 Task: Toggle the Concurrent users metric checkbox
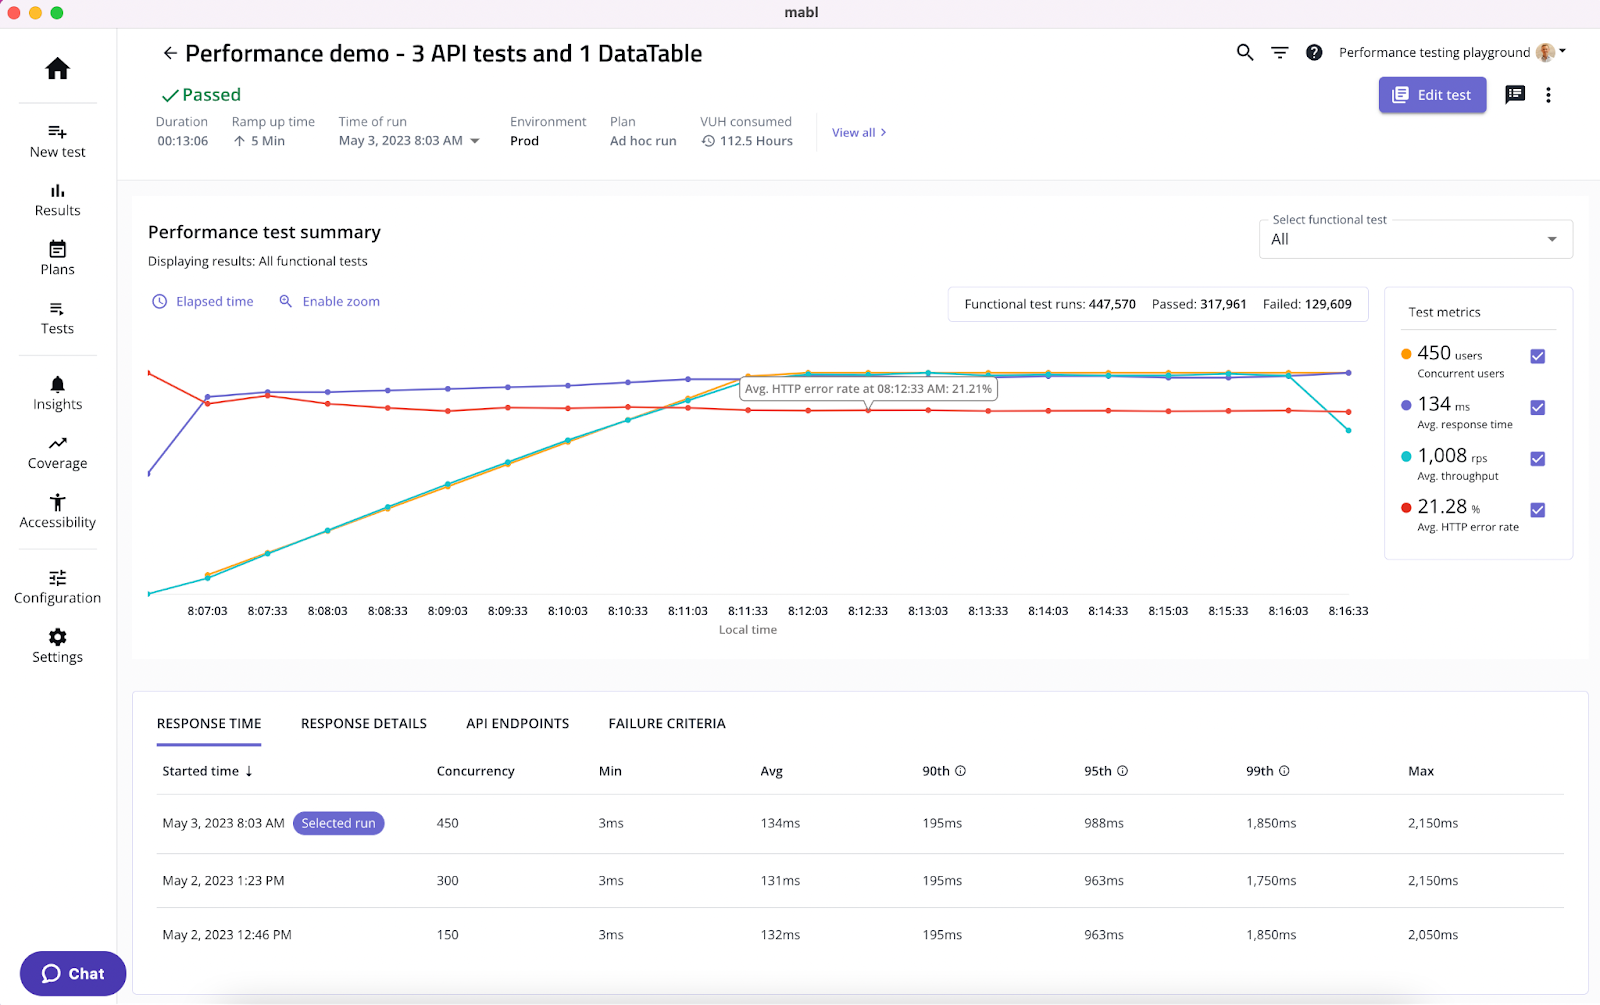(x=1537, y=356)
